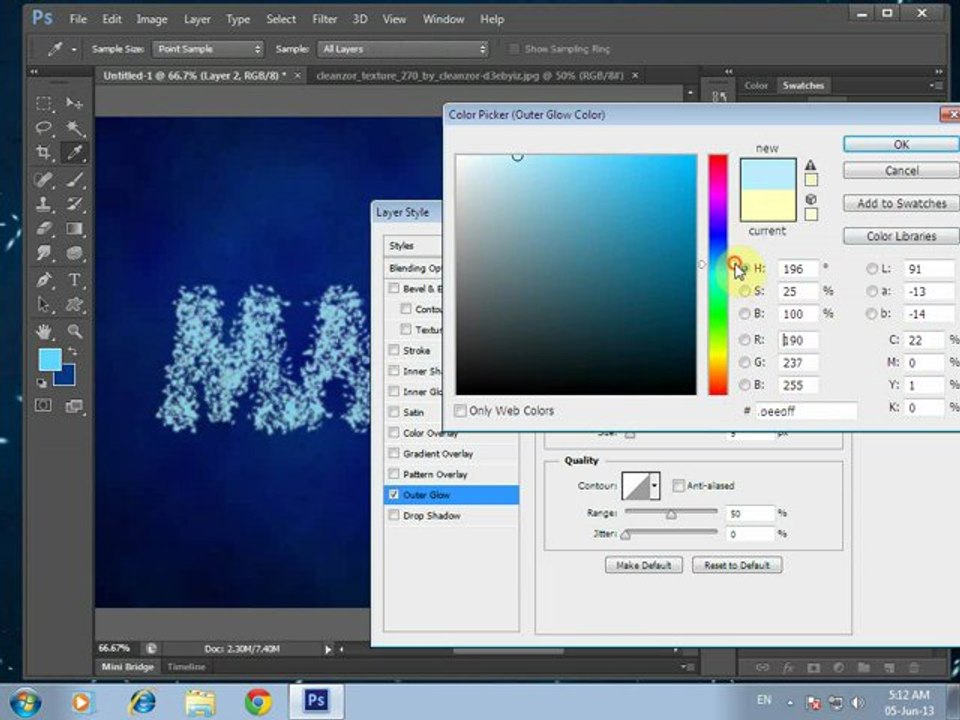Click the vertical hue spectrum slider
Screen dimensions: 960x720
pos(718,275)
